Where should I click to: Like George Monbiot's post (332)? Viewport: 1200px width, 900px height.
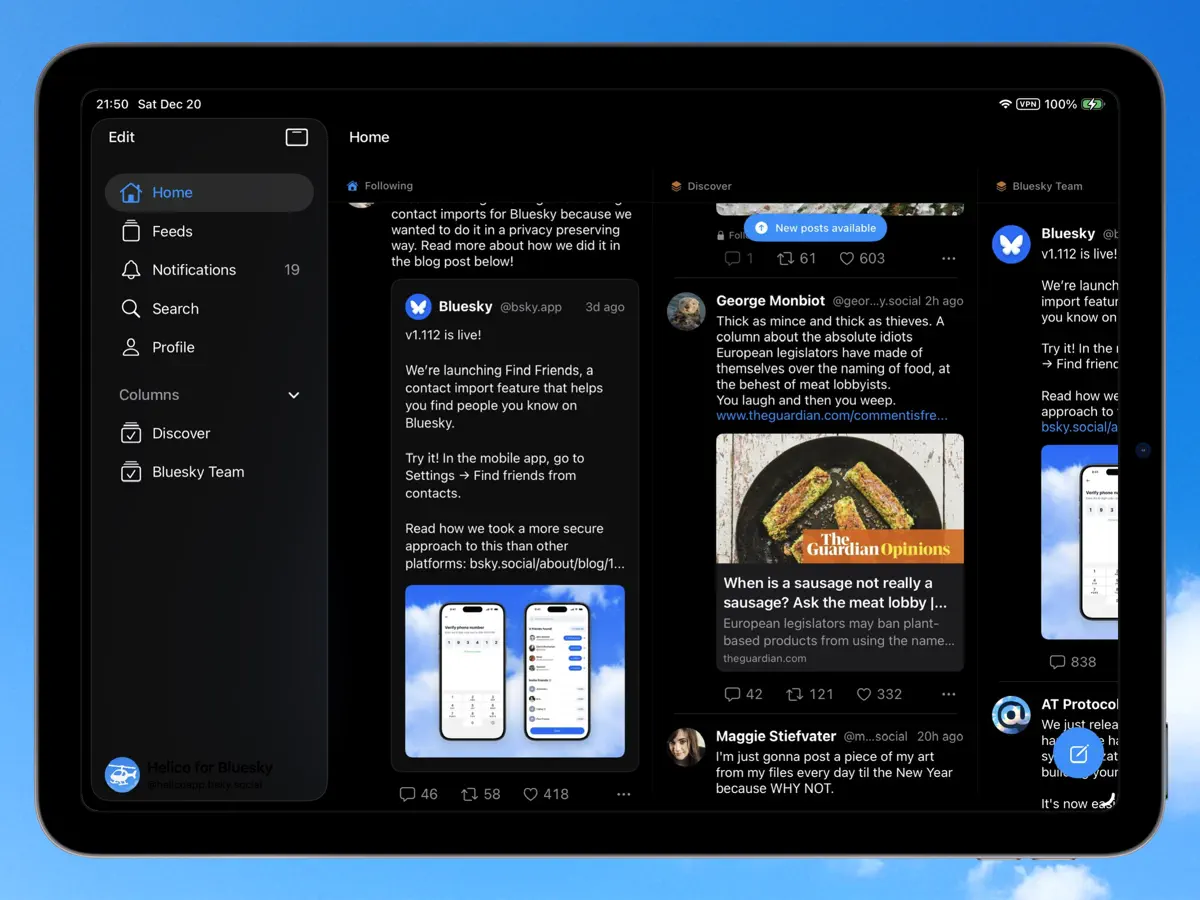(879, 694)
